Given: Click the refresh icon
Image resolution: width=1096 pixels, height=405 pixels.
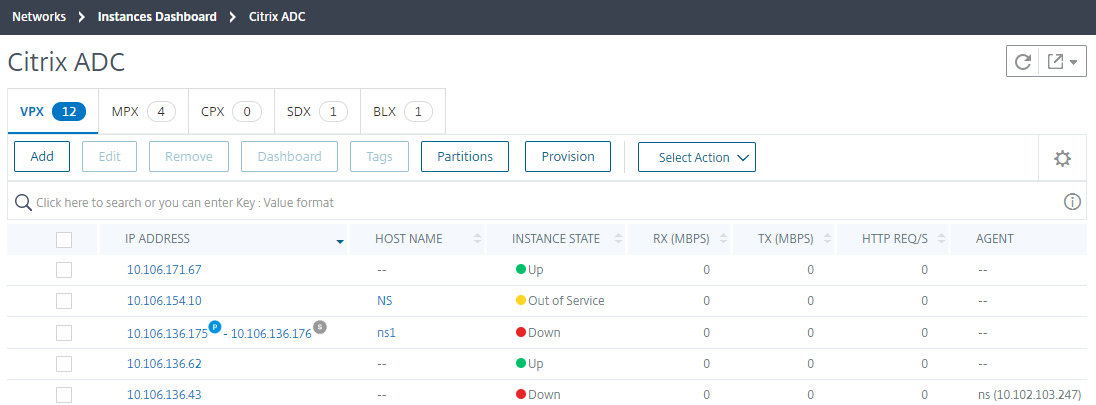Looking at the screenshot, I should click(1023, 62).
